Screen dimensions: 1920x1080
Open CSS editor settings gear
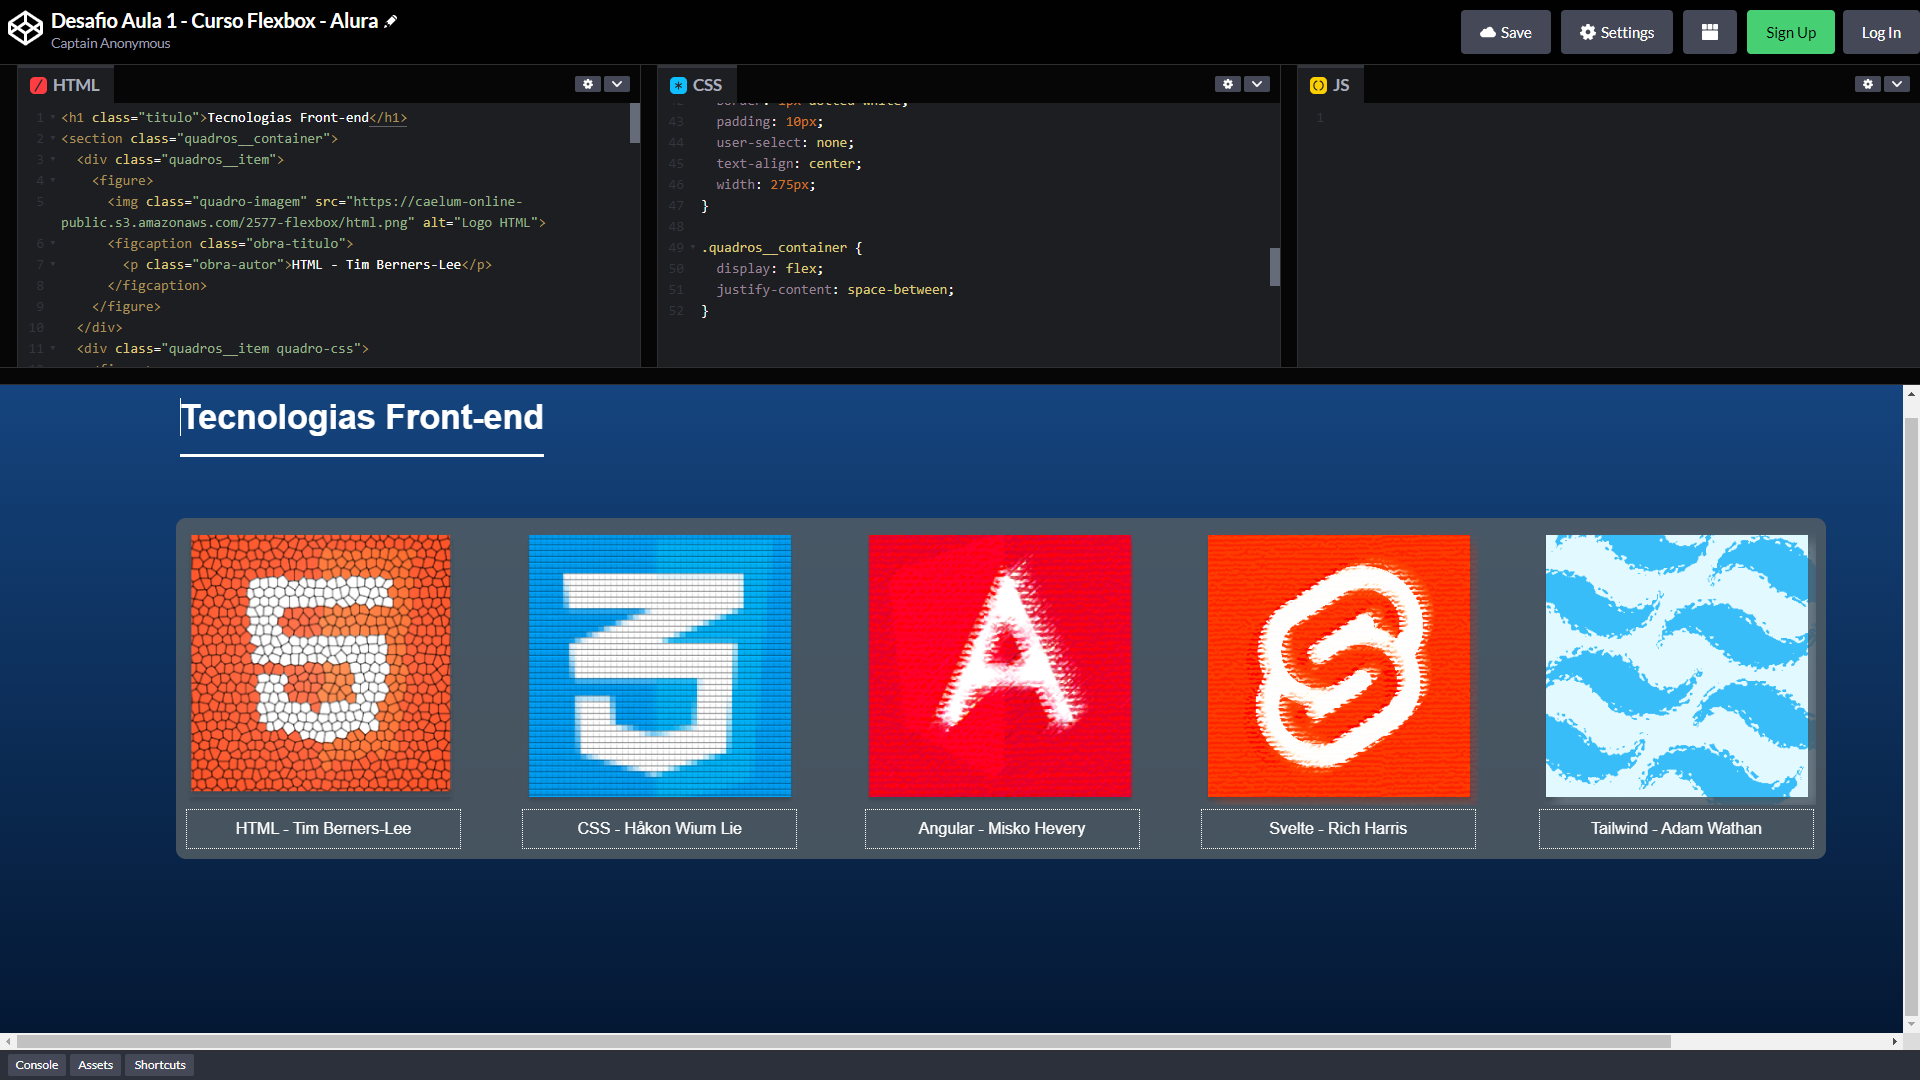click(1228, 84)
